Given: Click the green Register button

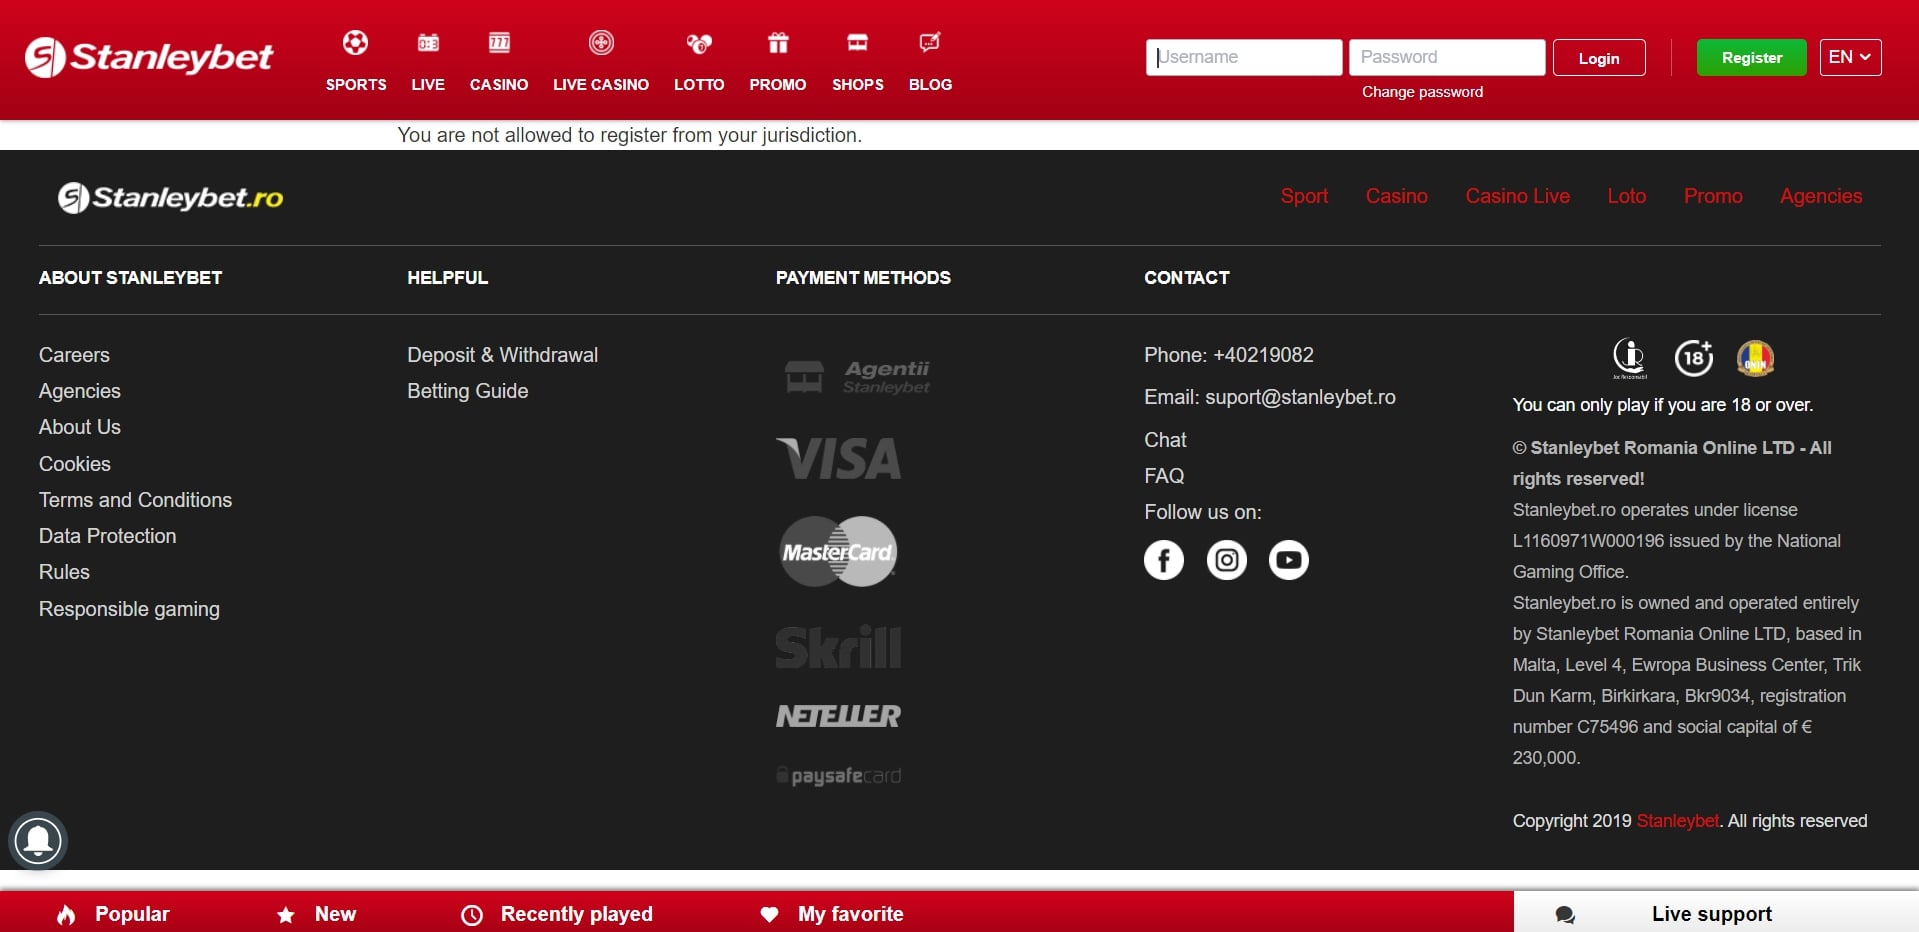Looking at the screenshot, I should coord(1752,58).
